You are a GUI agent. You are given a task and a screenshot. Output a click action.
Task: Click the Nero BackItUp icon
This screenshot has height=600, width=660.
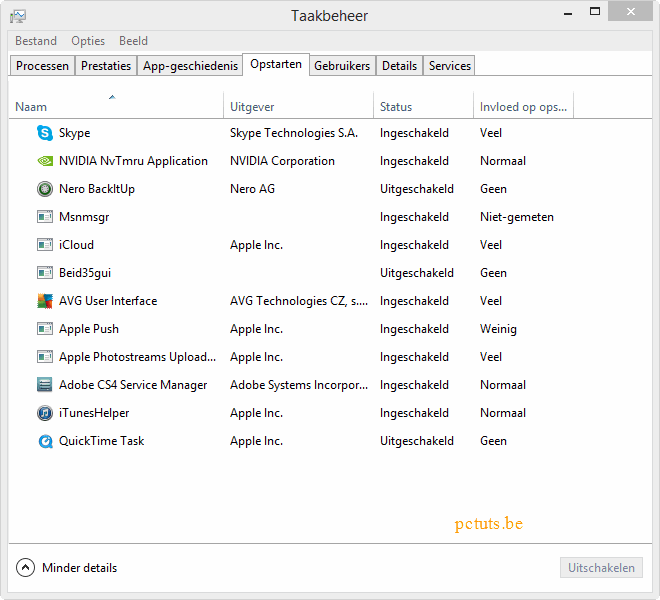[44, 189]
